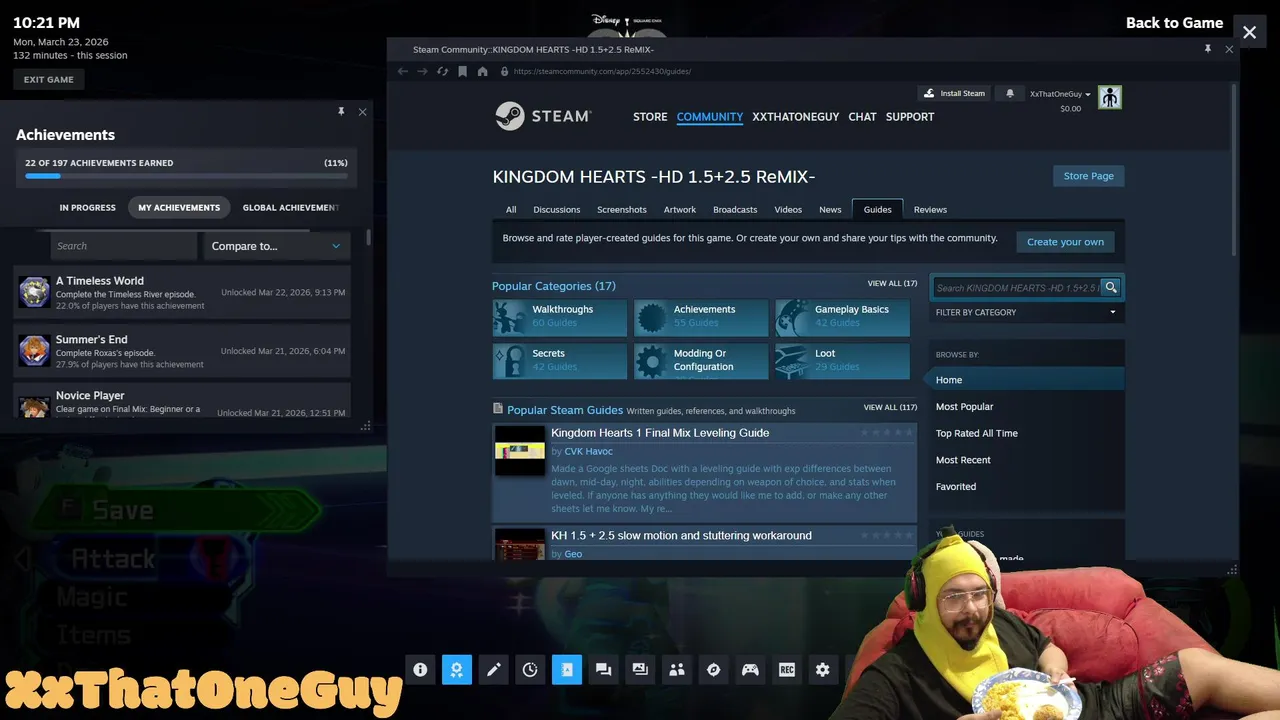Screen dimensions: 1280x720
Task: Go back using browser back arrow
Action: tap(403, 71)
